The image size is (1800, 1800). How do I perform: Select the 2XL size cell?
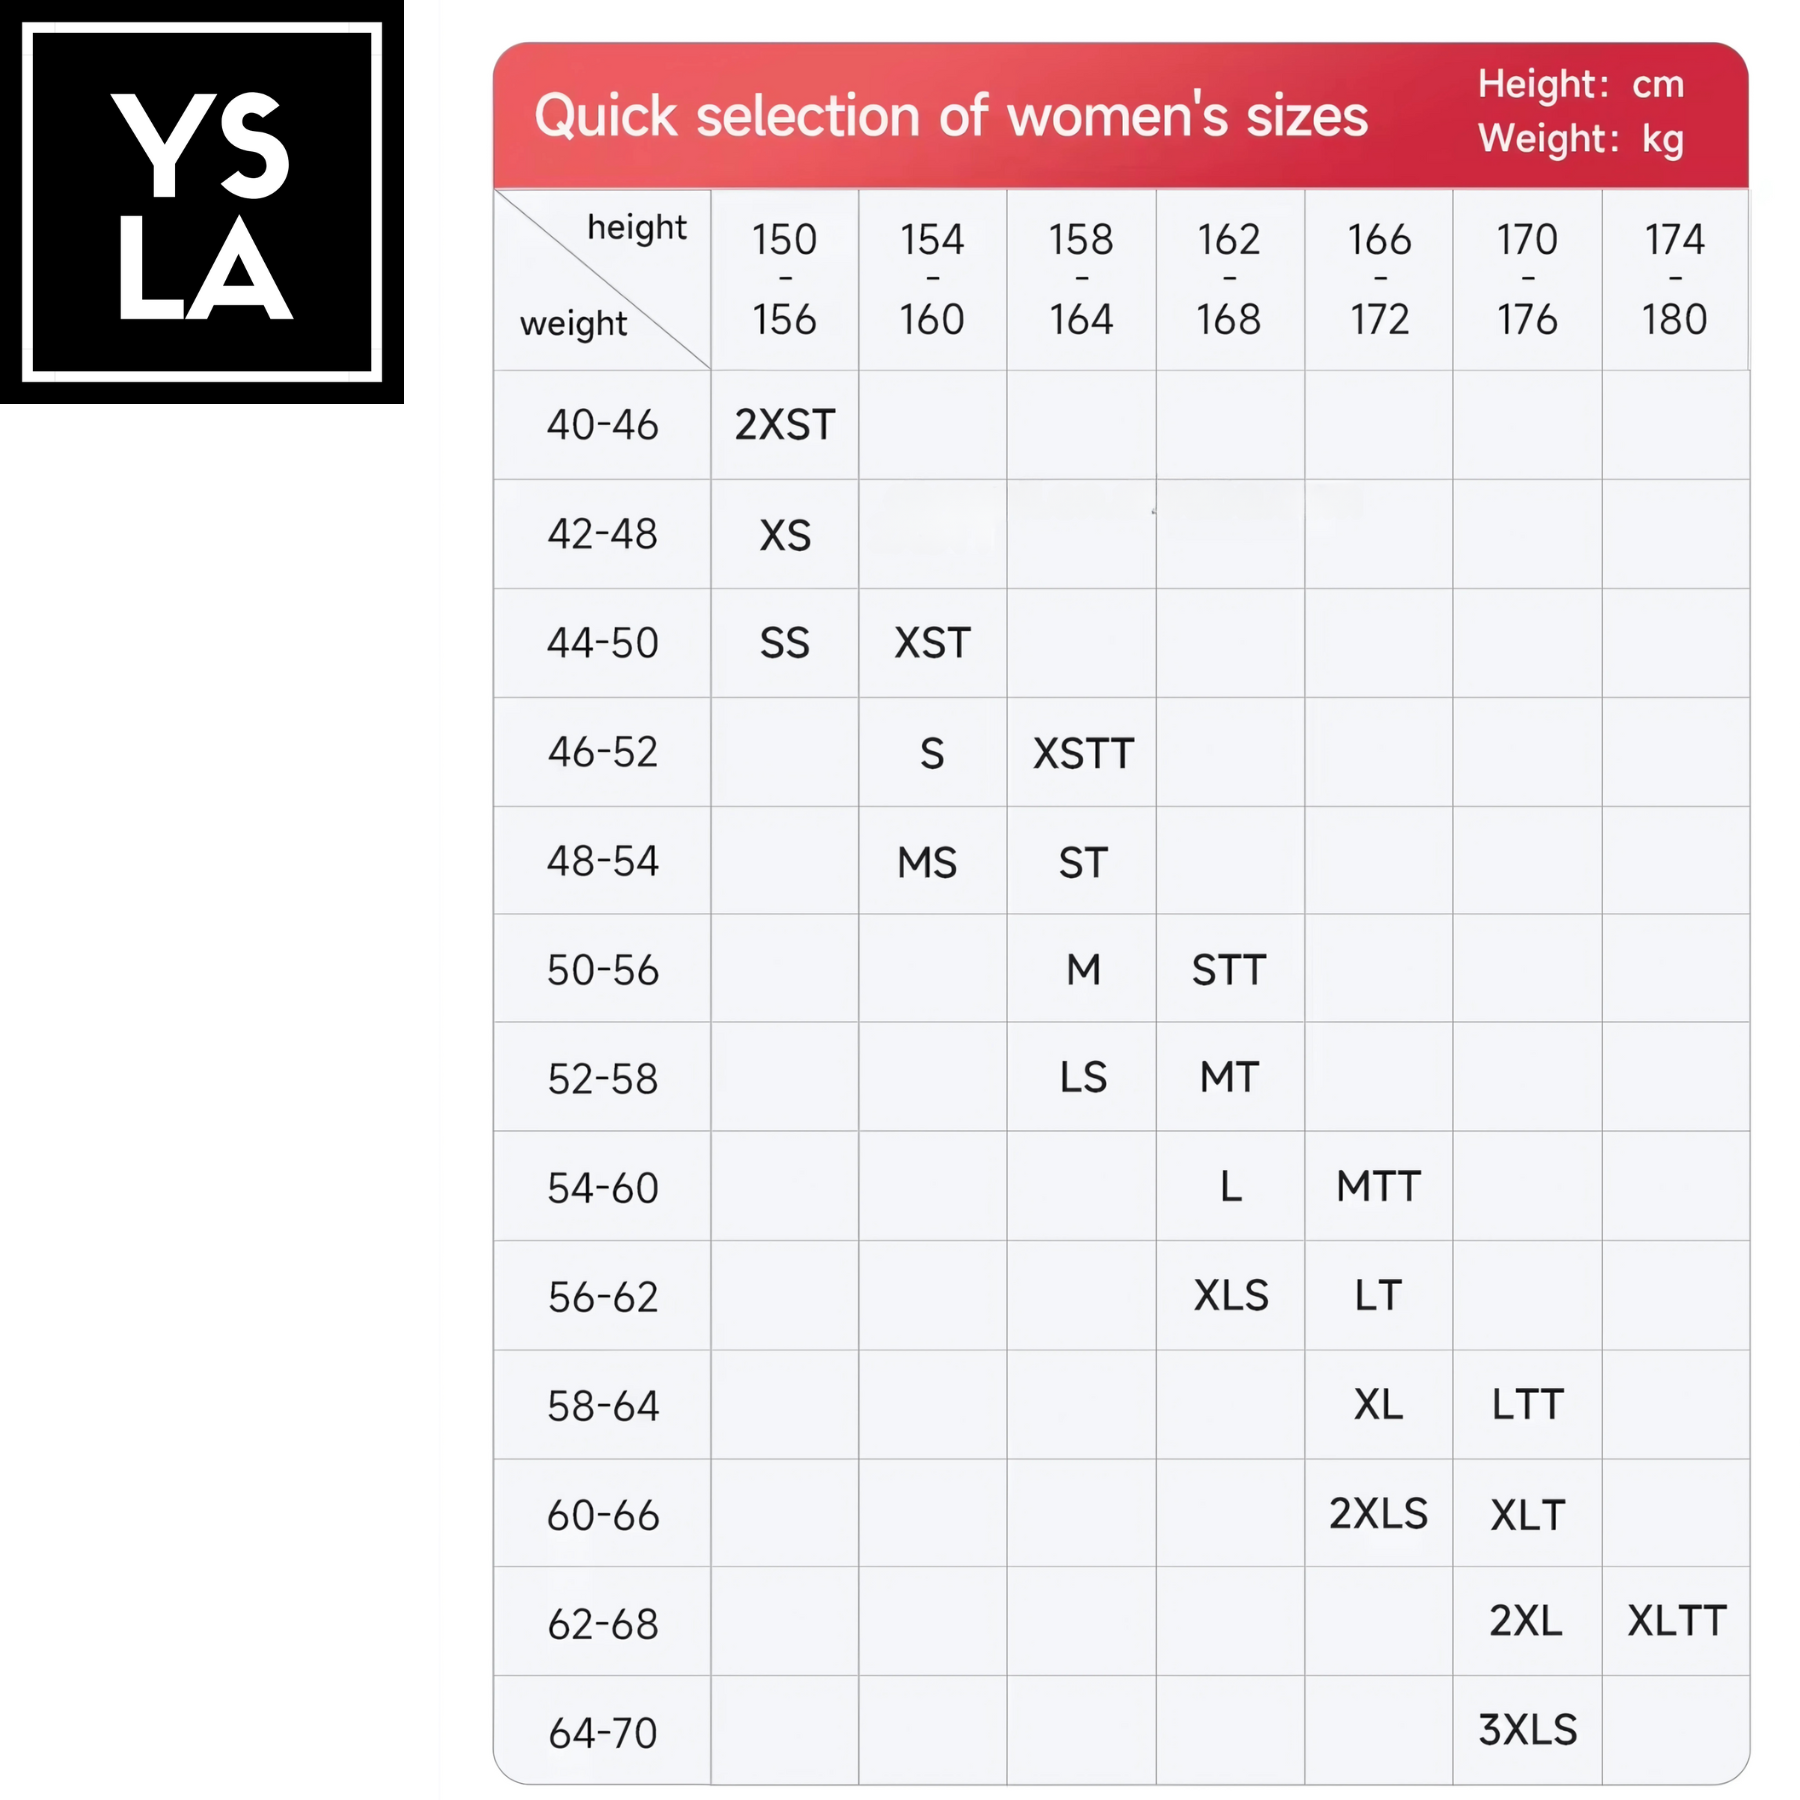[x=1528, y=1621]
